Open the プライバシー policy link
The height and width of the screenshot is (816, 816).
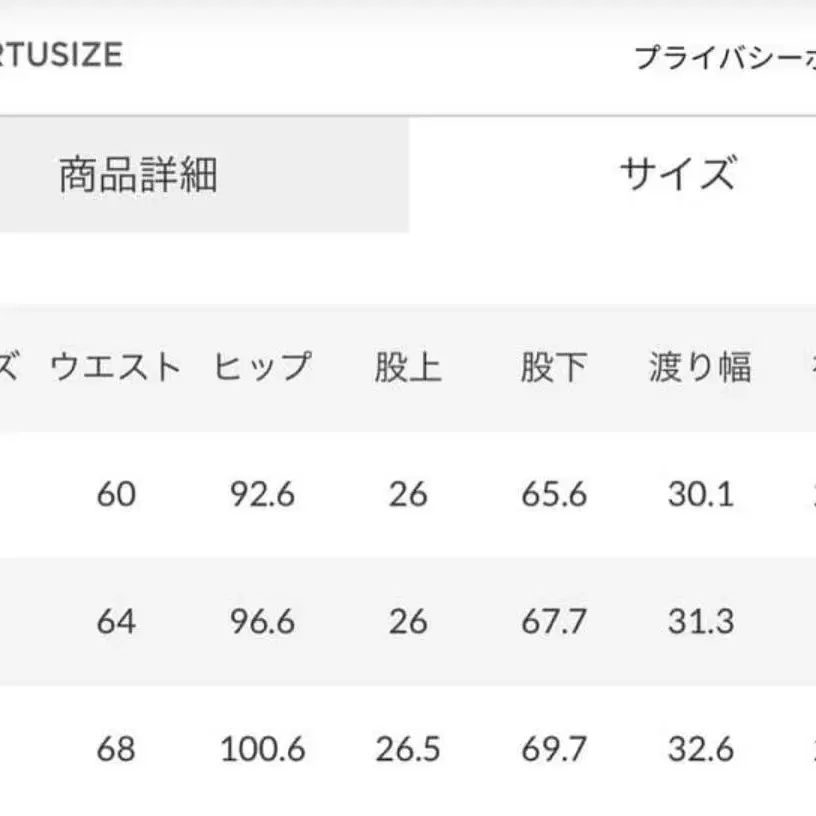pos(724,58)
